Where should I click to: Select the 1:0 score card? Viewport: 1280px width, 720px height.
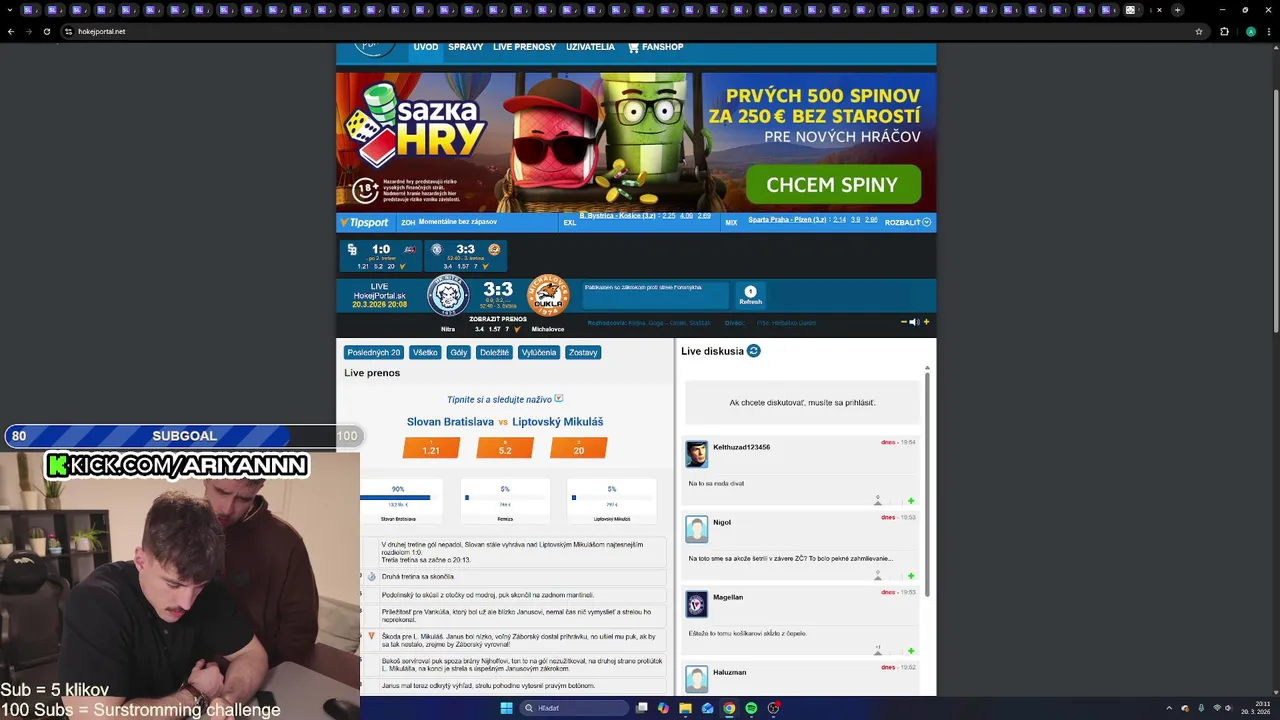tap(380, 256)
